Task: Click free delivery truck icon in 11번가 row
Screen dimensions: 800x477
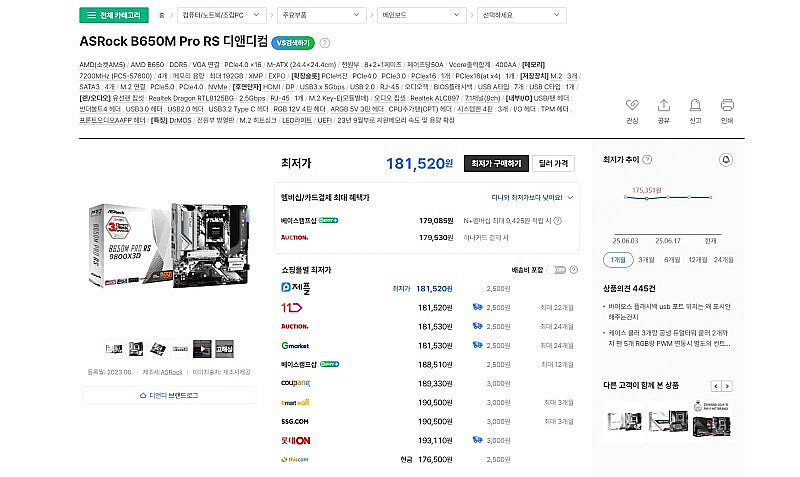Action: click(477, 307)
